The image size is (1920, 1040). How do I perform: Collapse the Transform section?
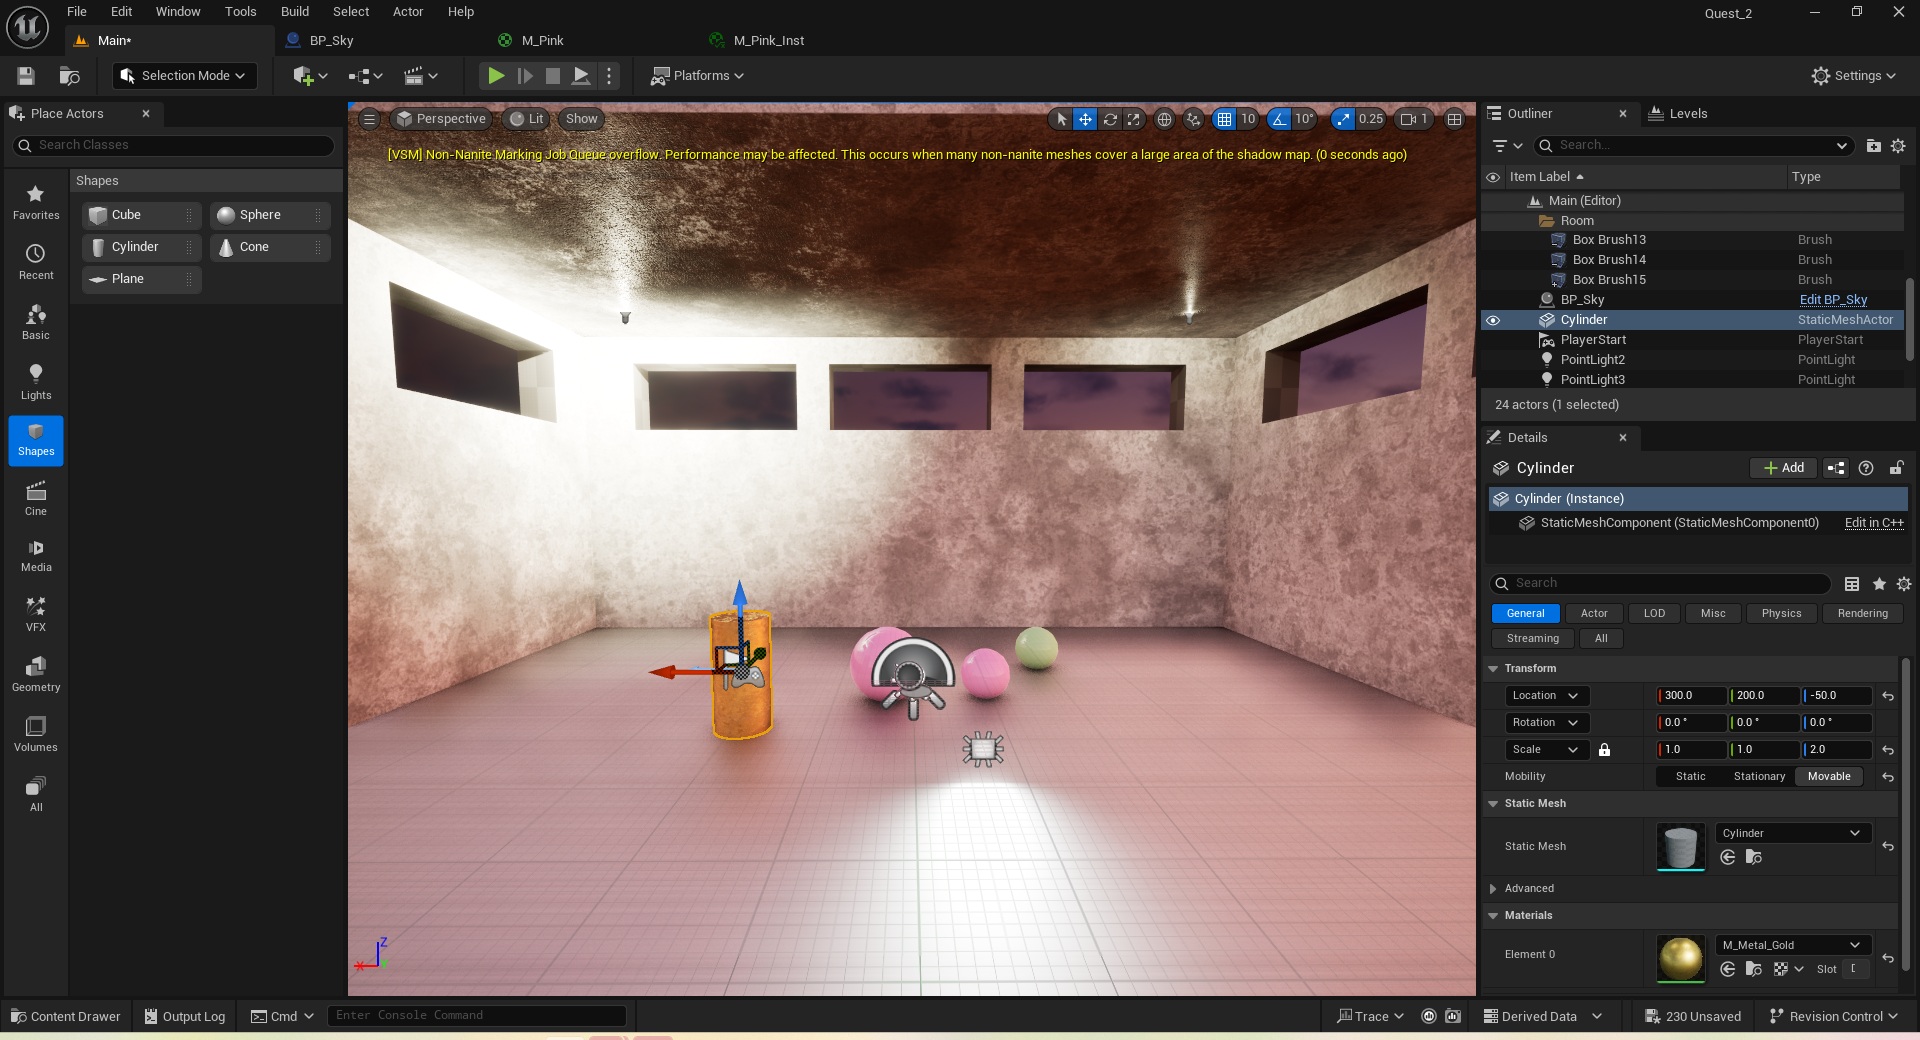1493,669
